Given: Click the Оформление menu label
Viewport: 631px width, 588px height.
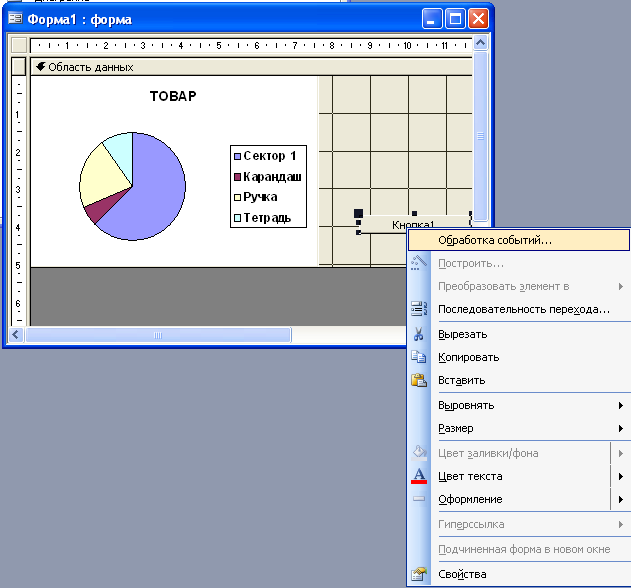Looking at the screenshot, I should [x=470, y=499].
